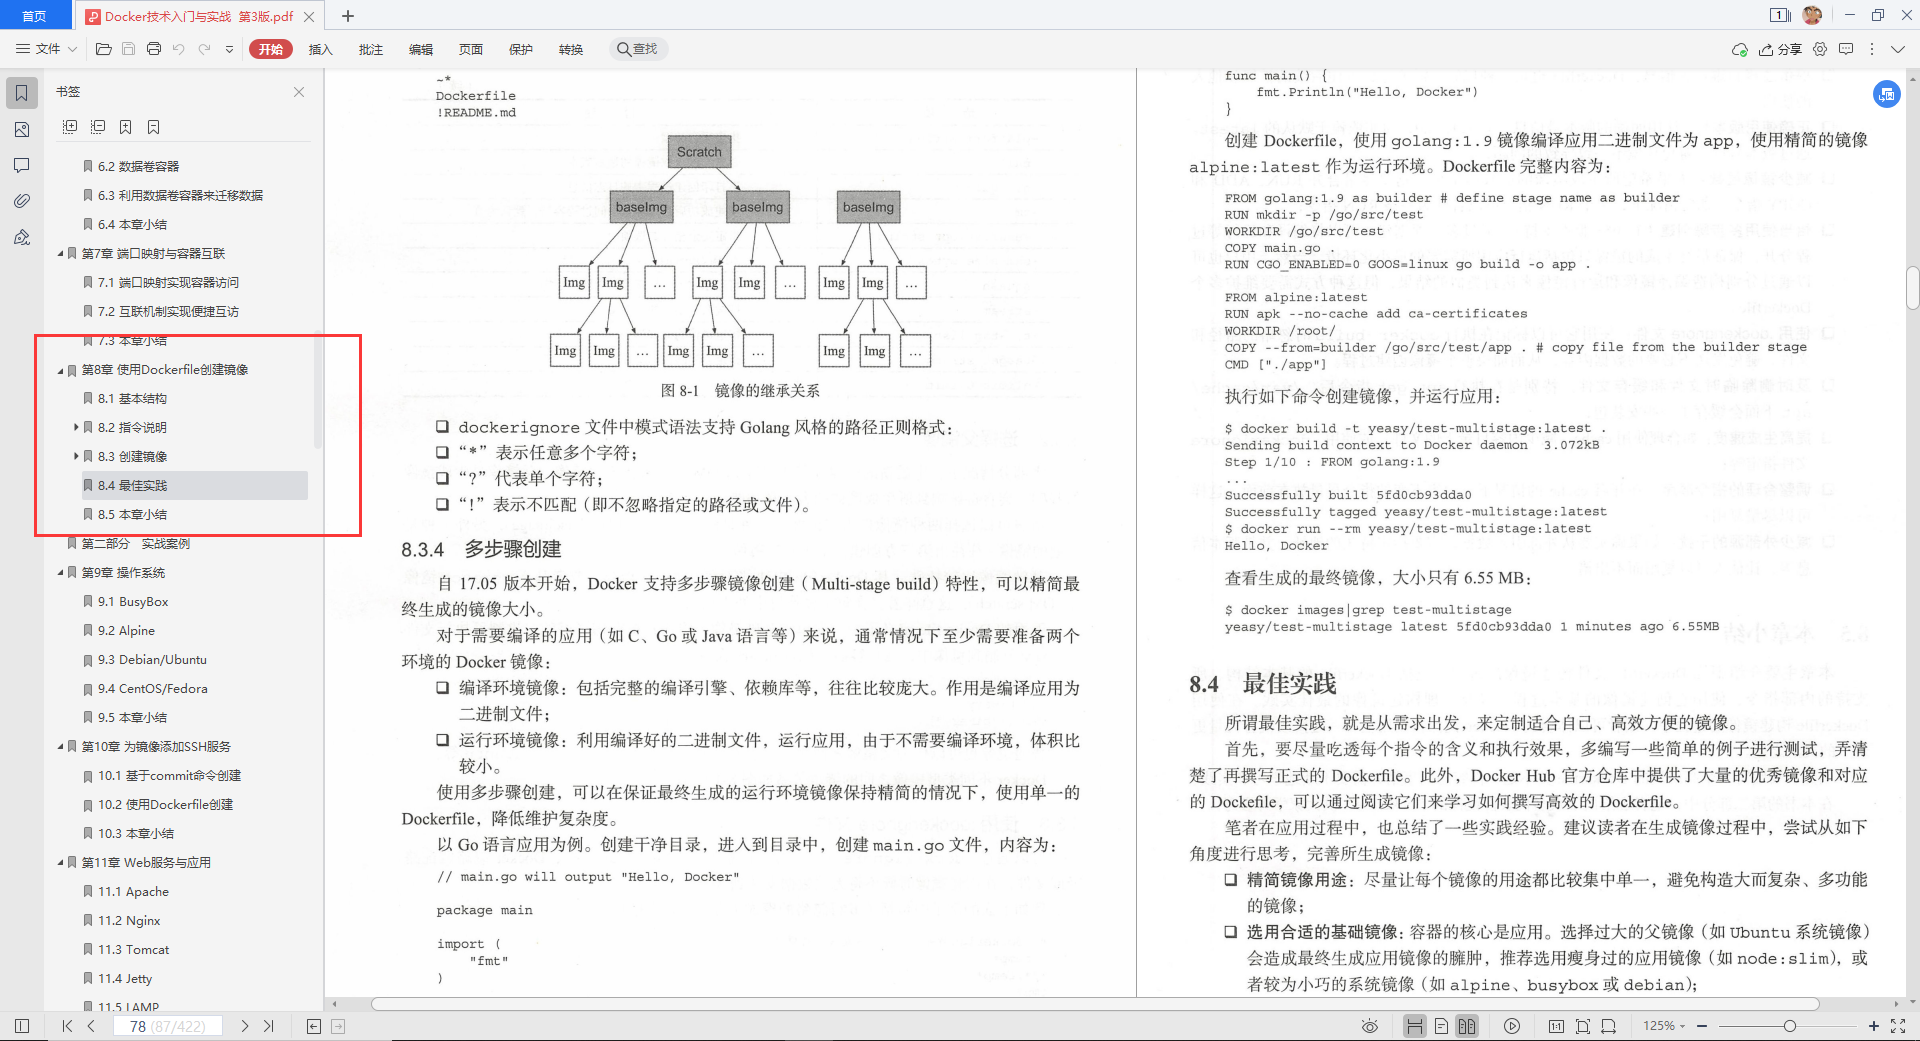Set zoom to actual size 1:1
This screenshot has width=1920, height=1041.
point(1556,1026)
